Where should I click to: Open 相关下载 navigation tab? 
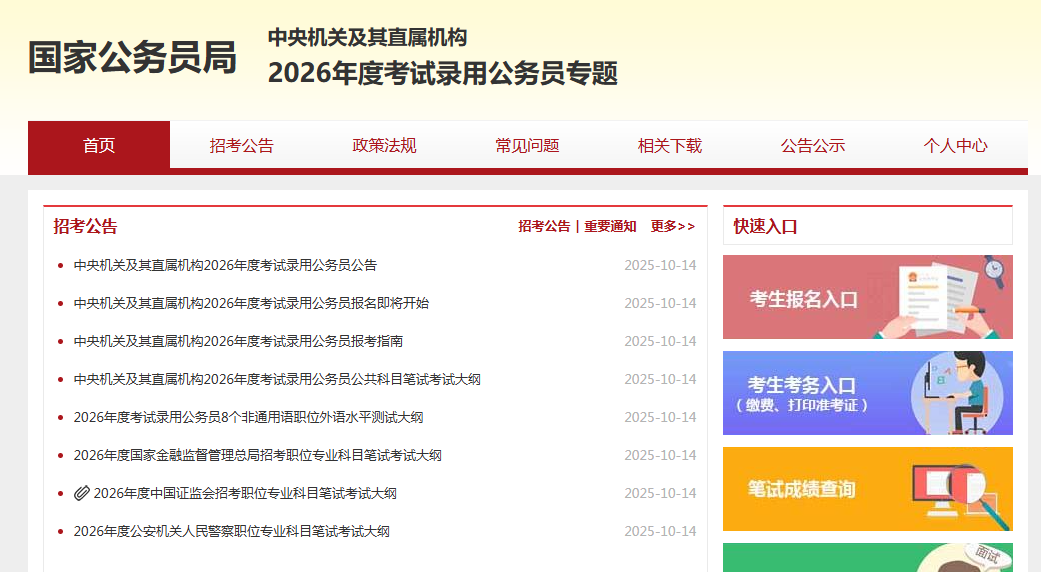(670, 146)
